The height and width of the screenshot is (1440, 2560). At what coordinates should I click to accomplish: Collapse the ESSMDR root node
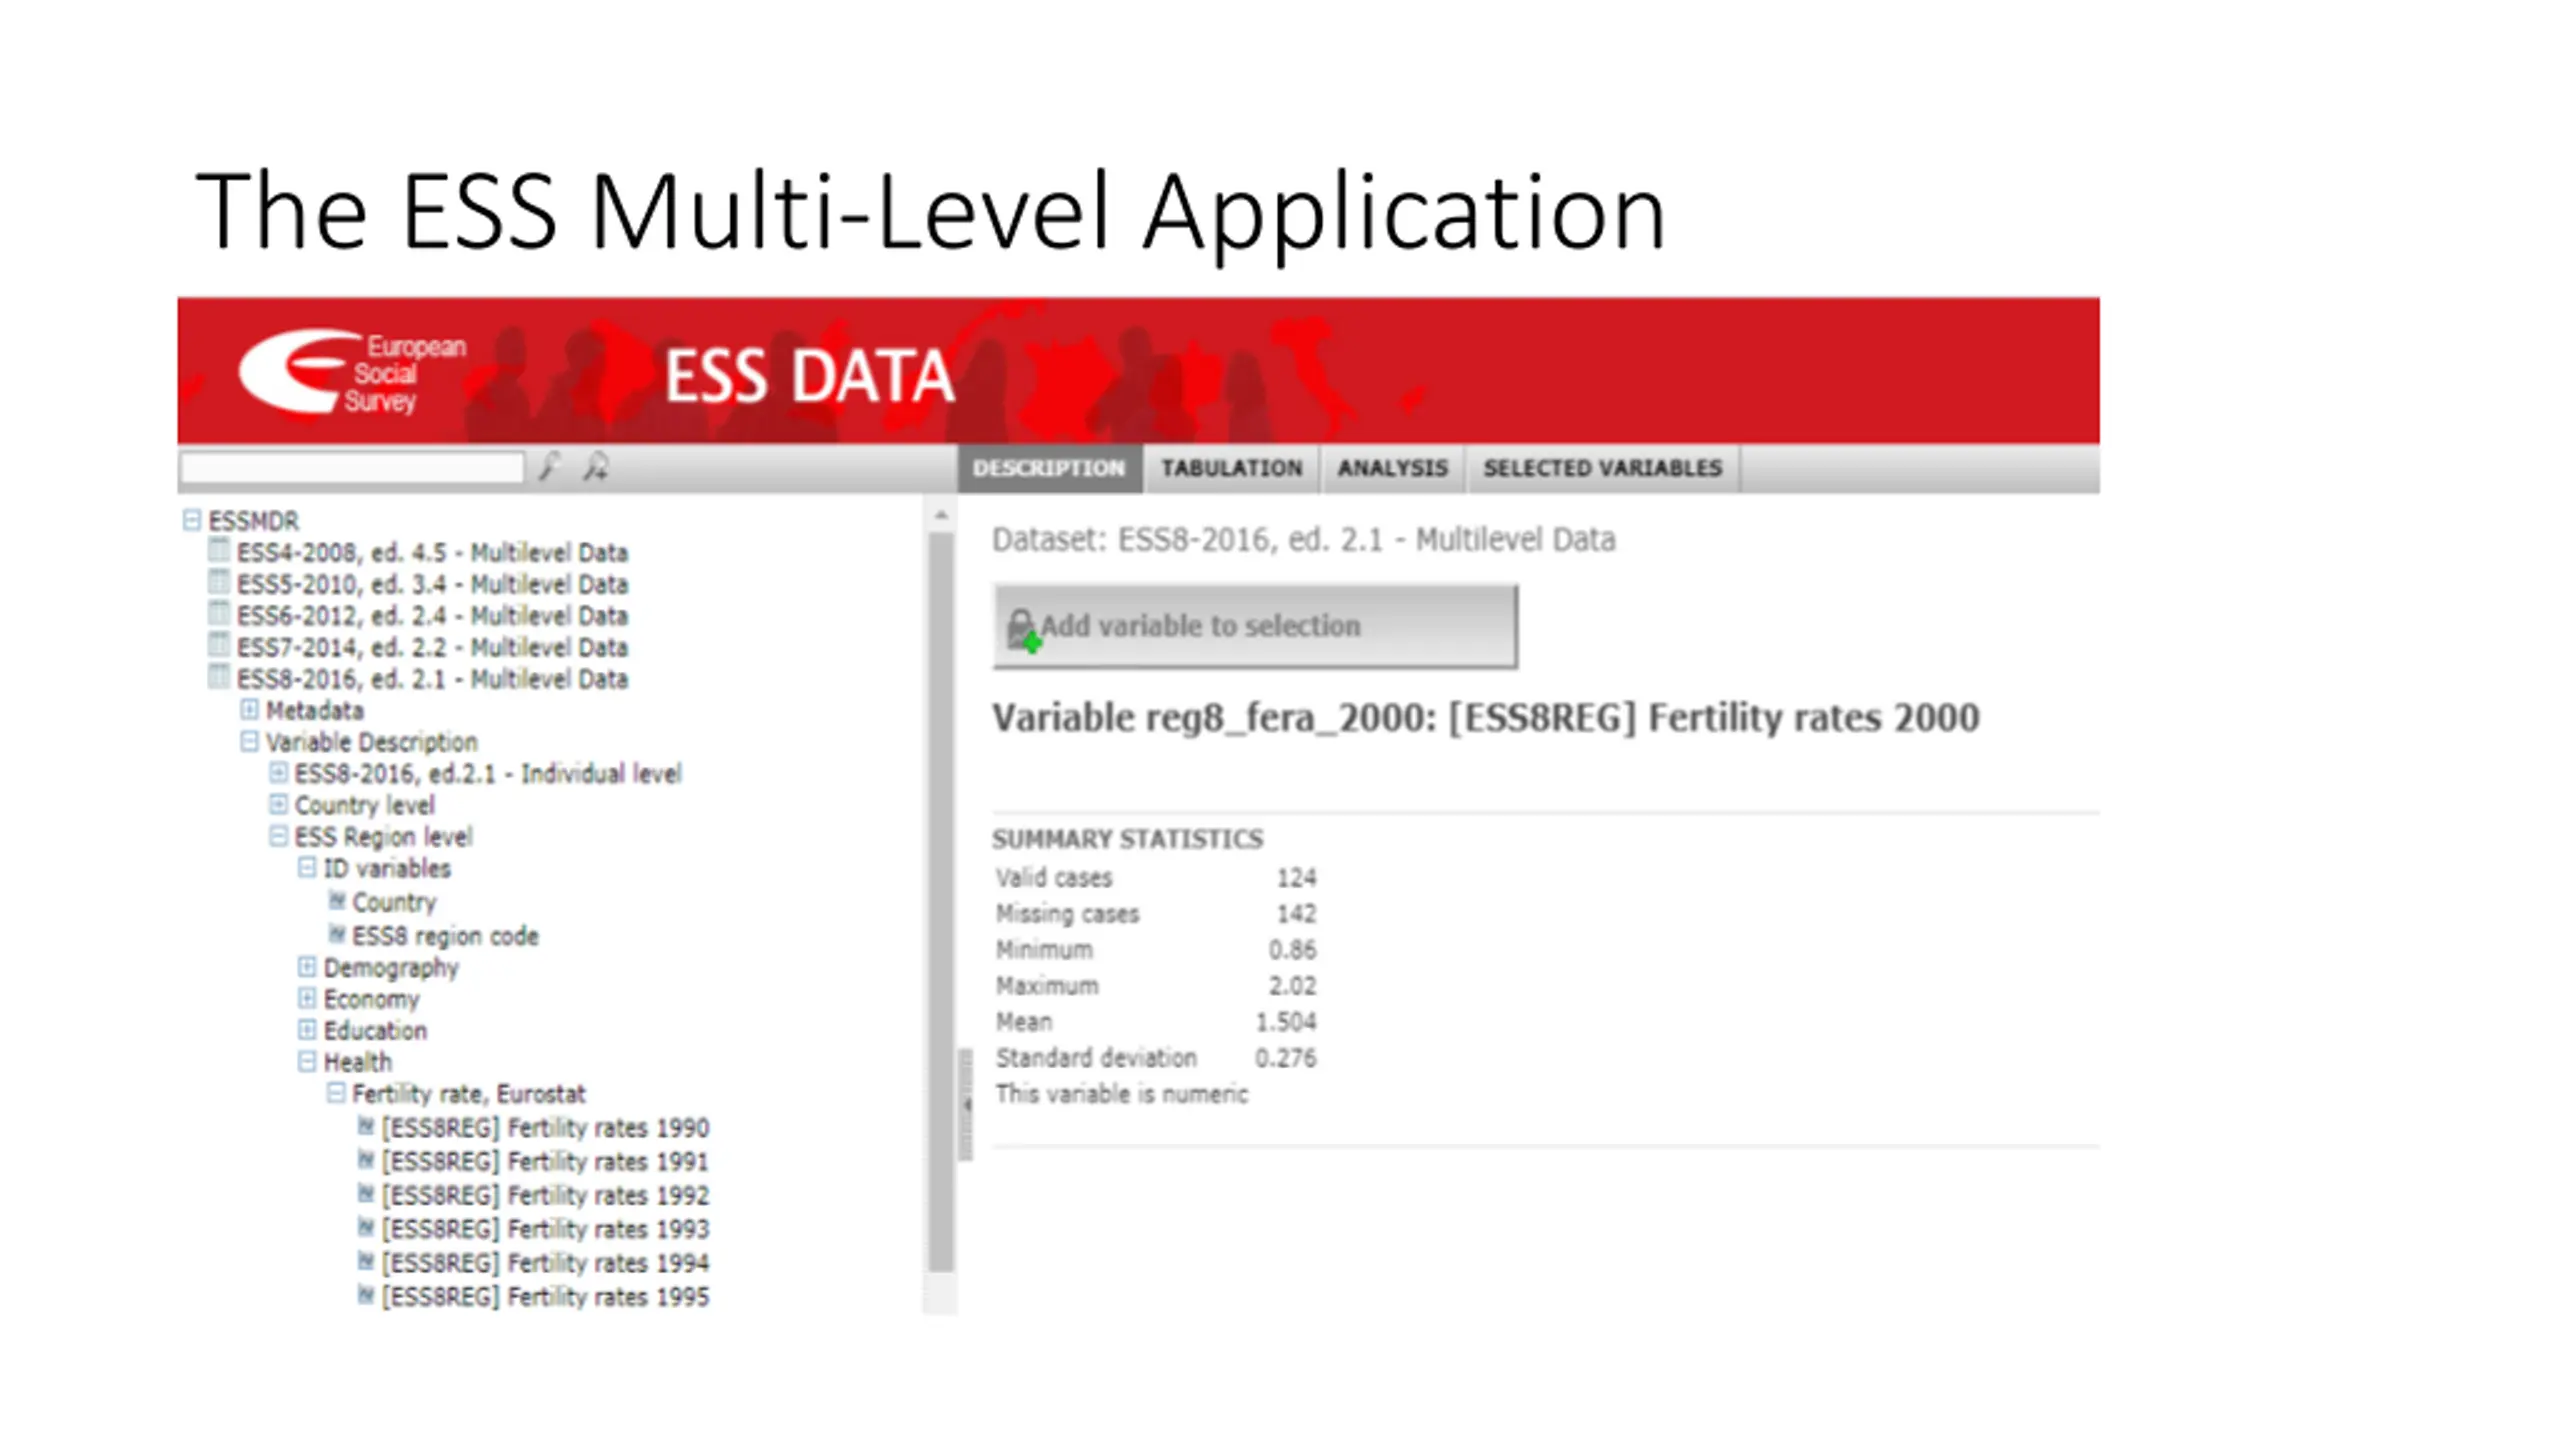click(x=192, y=520)
